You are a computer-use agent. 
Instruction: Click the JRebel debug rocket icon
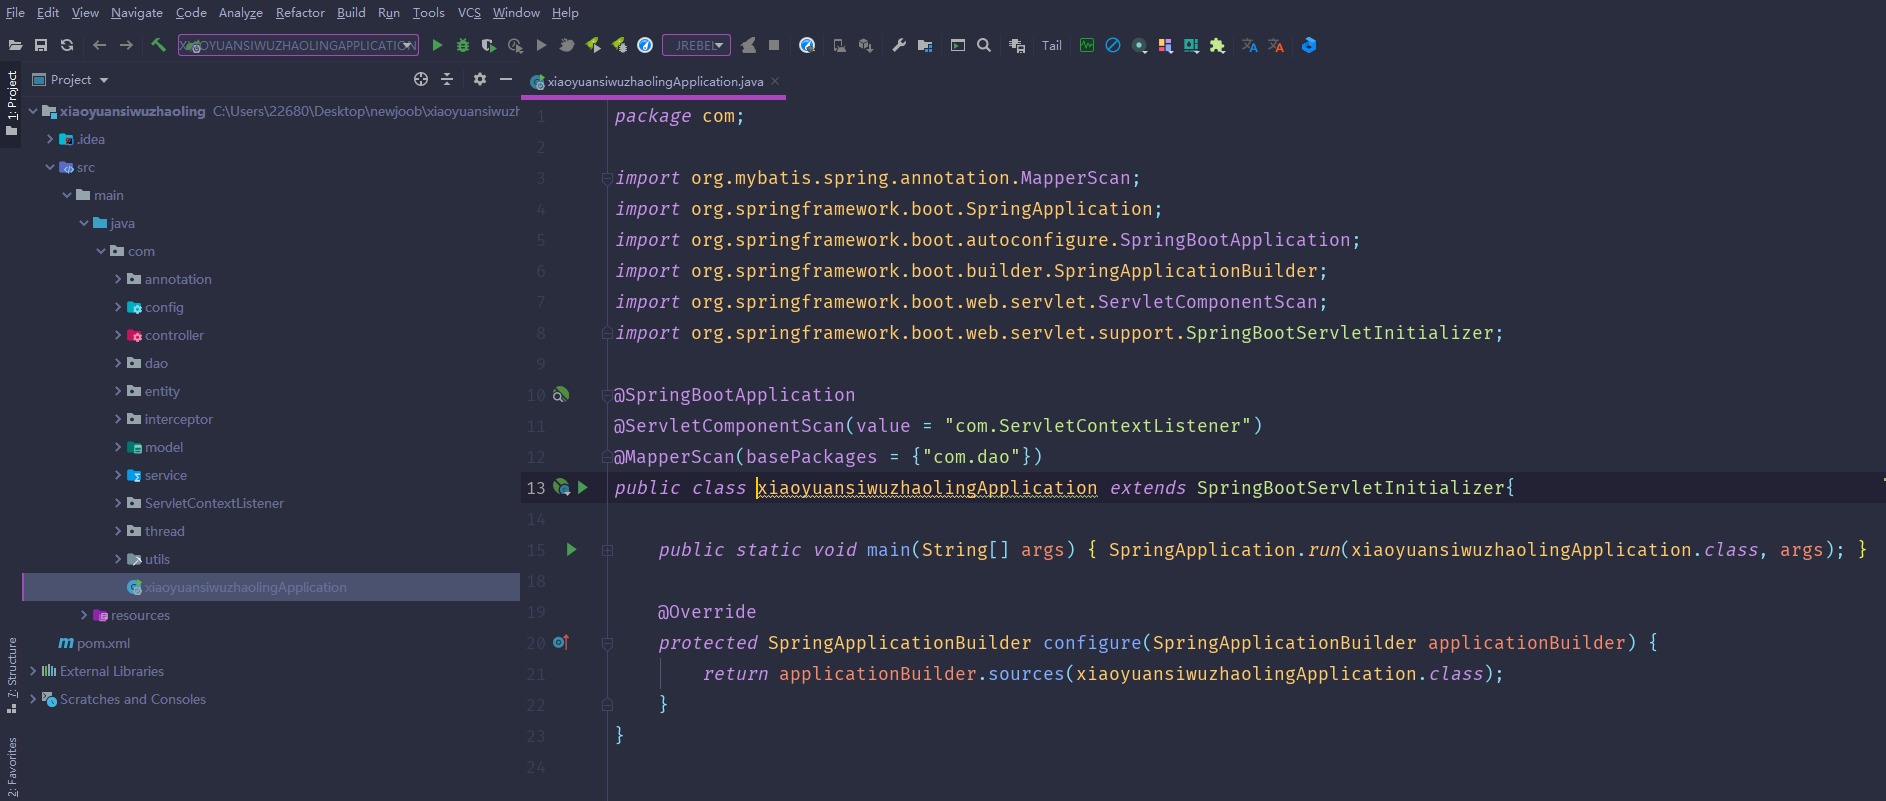pos(619,45)
